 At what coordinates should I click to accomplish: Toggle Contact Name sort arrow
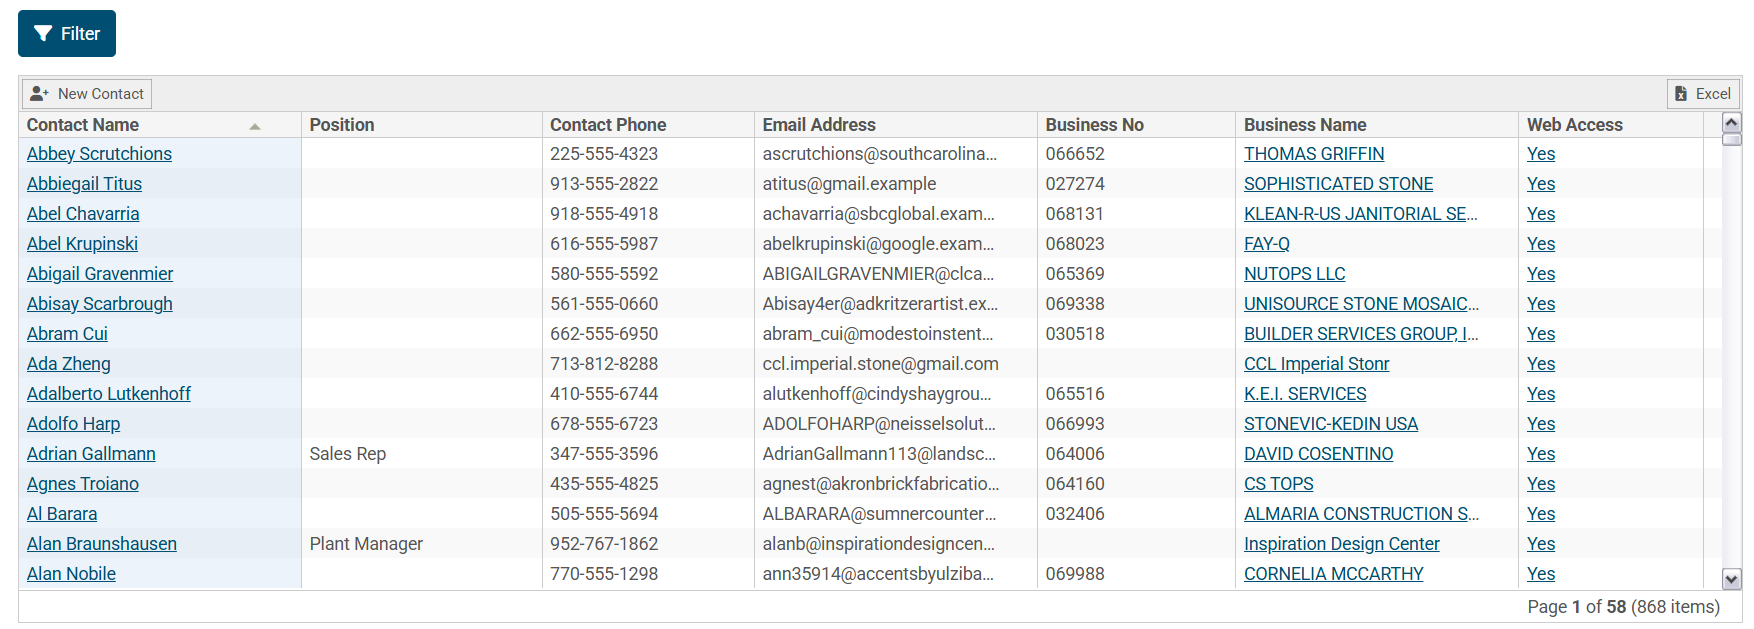coord(255,126)
